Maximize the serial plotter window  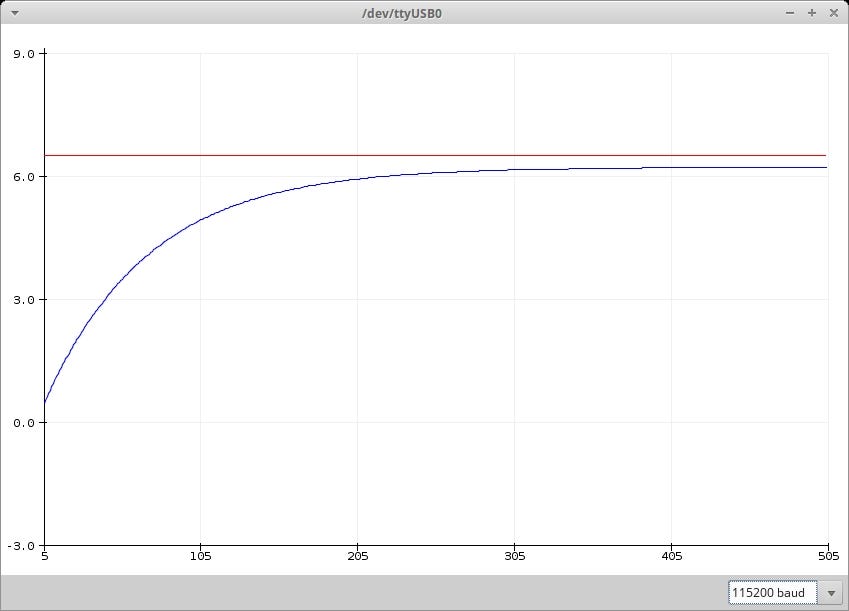812,13
